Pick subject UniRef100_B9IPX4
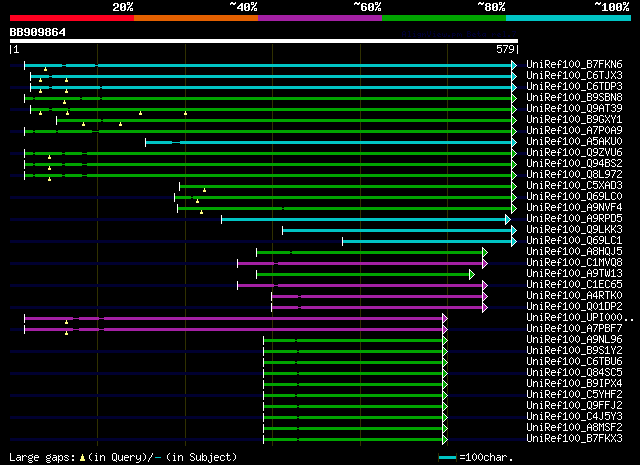The image size is (640, 465). pos(574,384)
